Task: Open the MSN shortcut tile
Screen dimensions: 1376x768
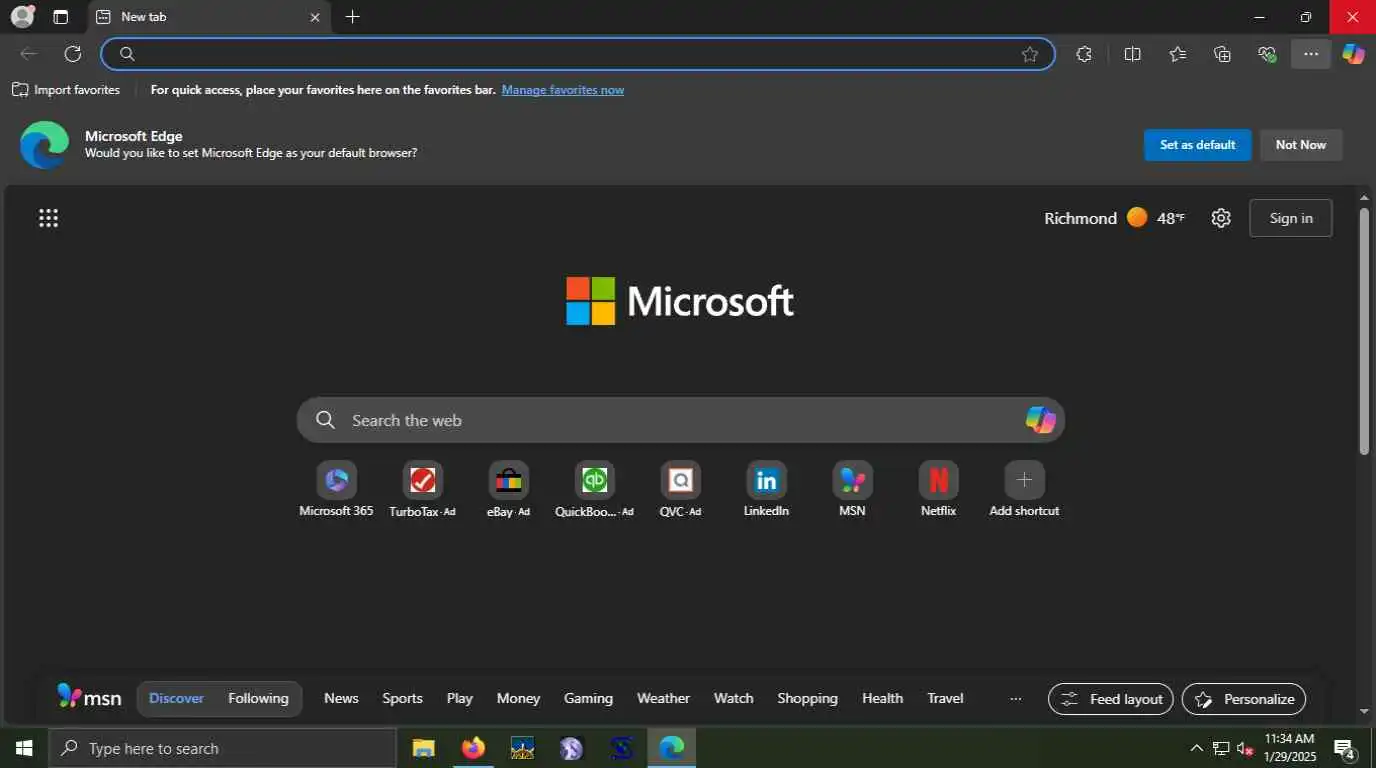Action: click(x=852, y=490)
